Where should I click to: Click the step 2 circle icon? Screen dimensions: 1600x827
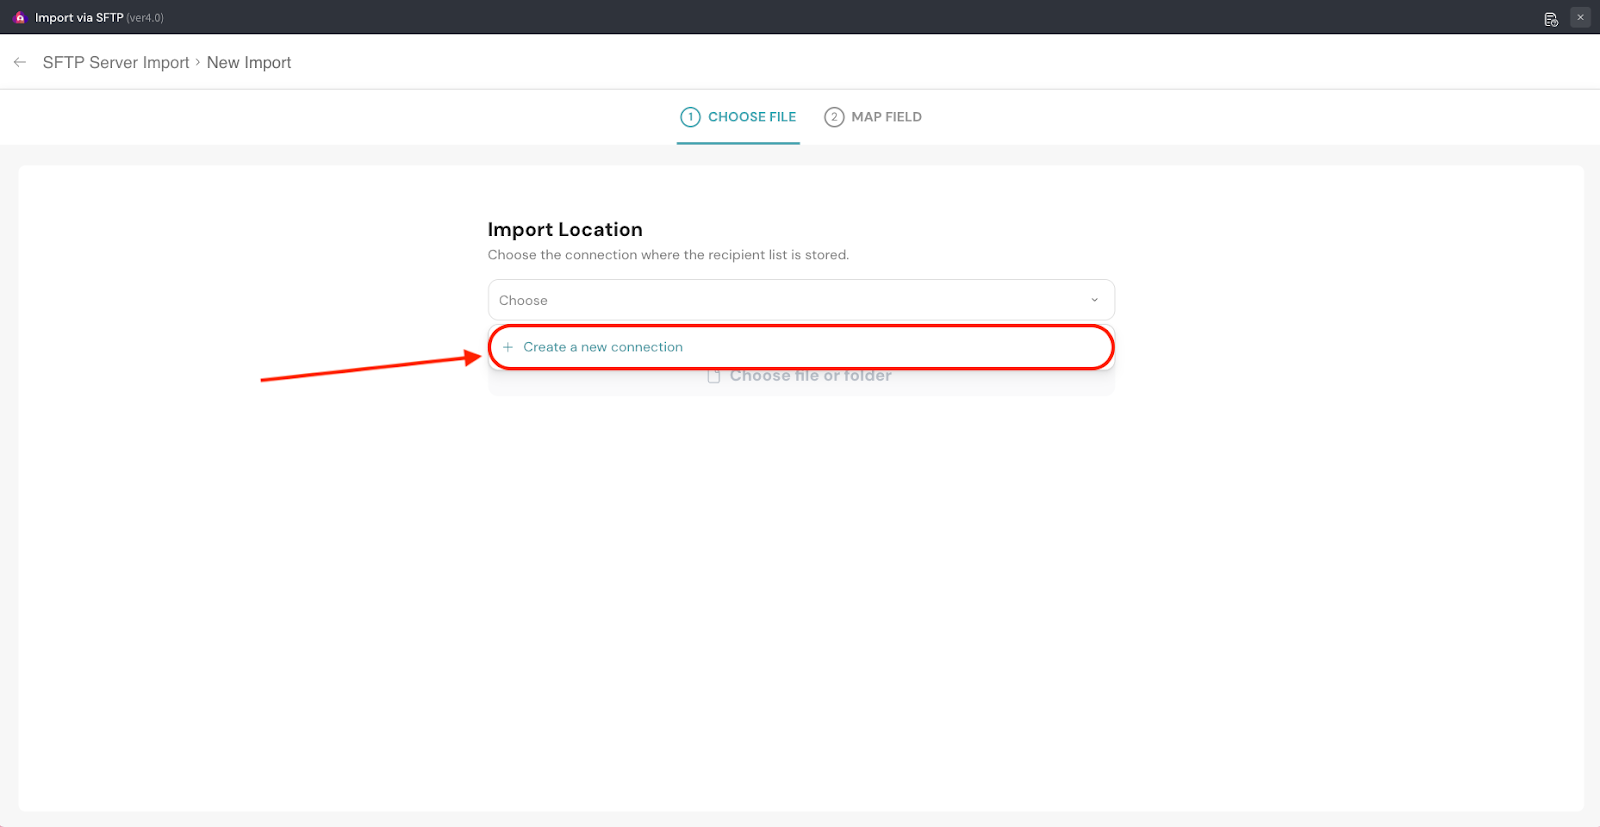pos(834,117)
